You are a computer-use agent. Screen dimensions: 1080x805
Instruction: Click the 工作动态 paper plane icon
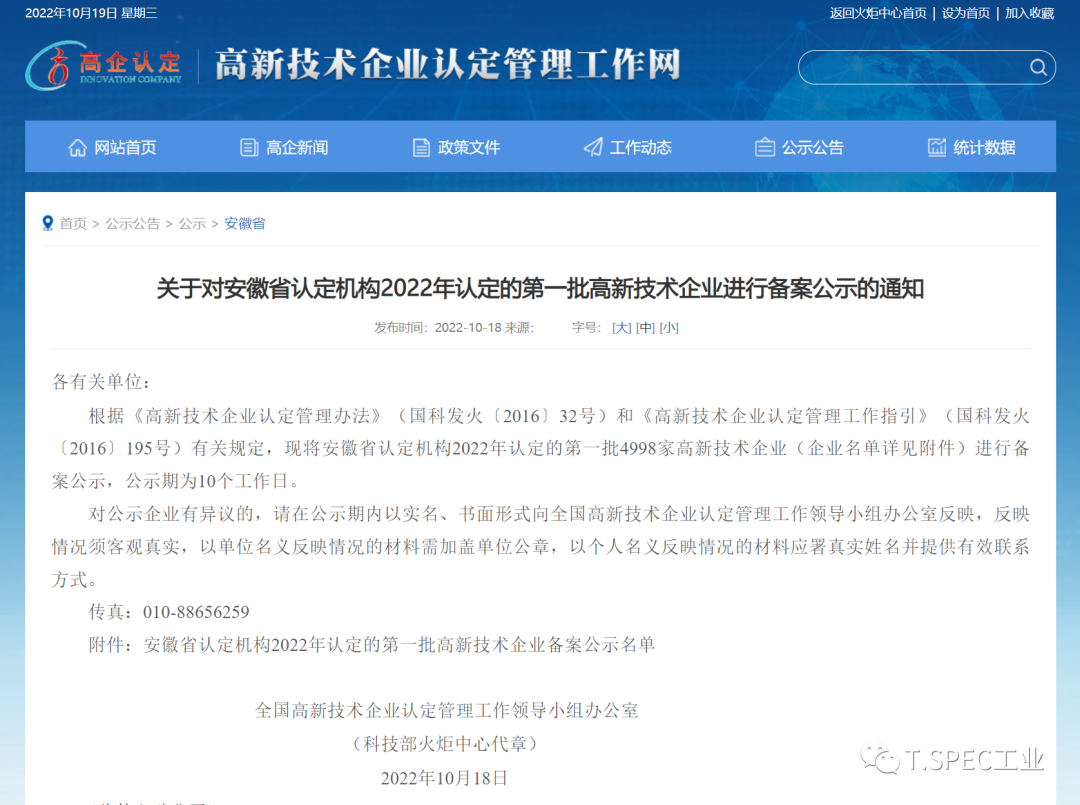tap(593, 148)
